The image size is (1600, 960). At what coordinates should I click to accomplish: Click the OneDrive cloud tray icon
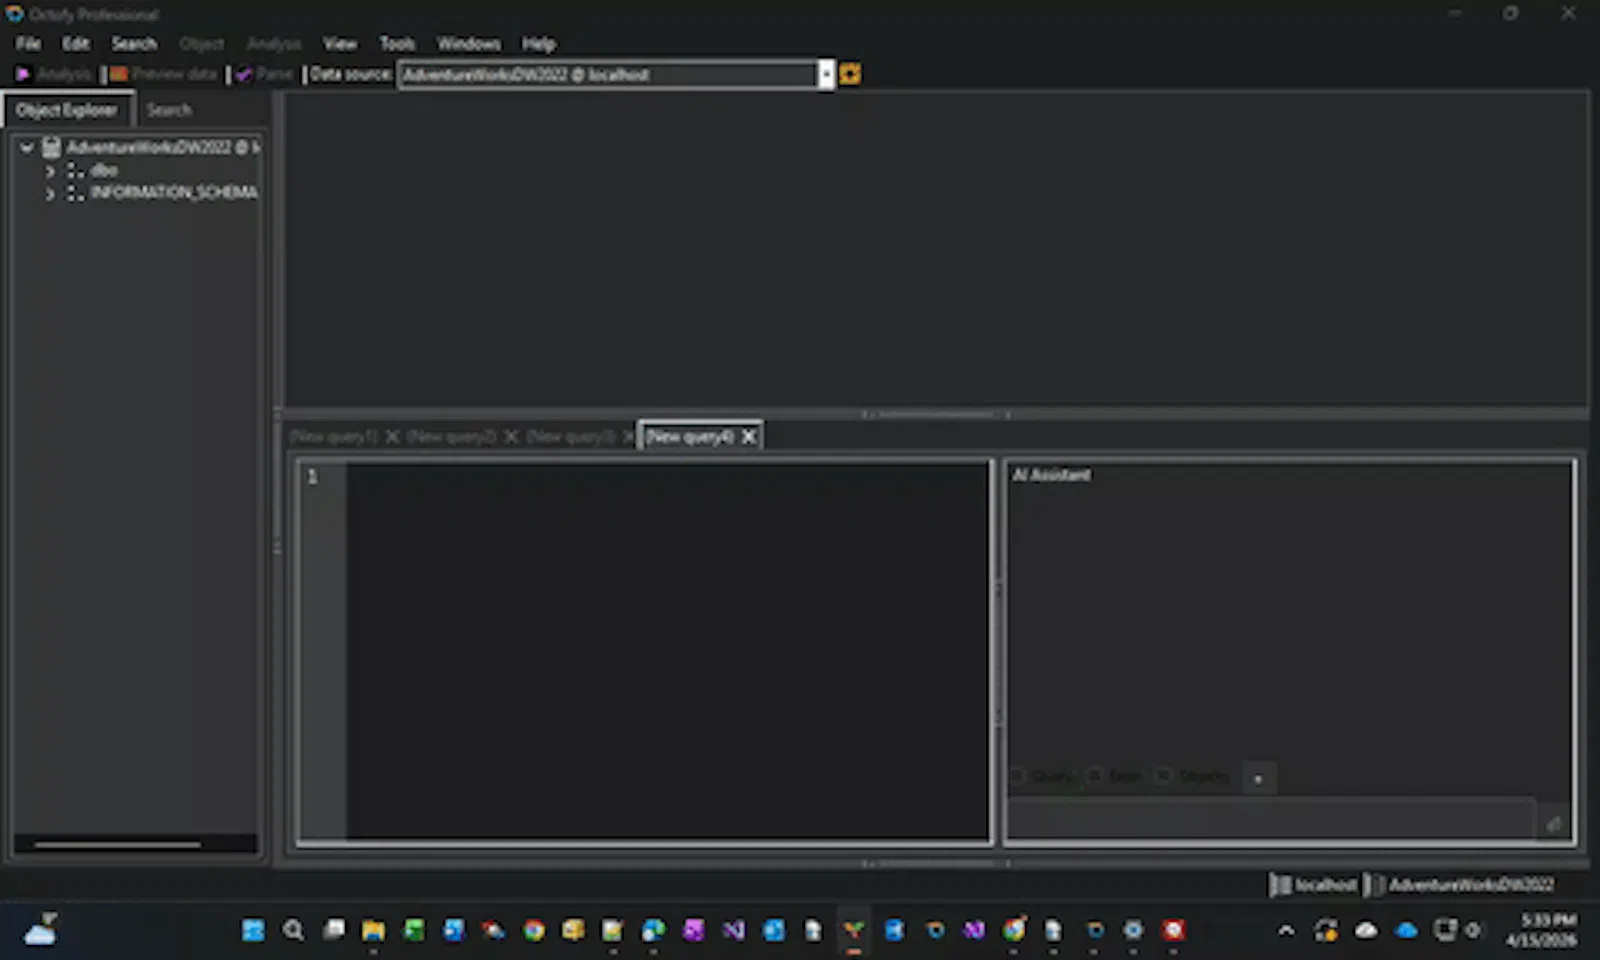[1406, 930]
